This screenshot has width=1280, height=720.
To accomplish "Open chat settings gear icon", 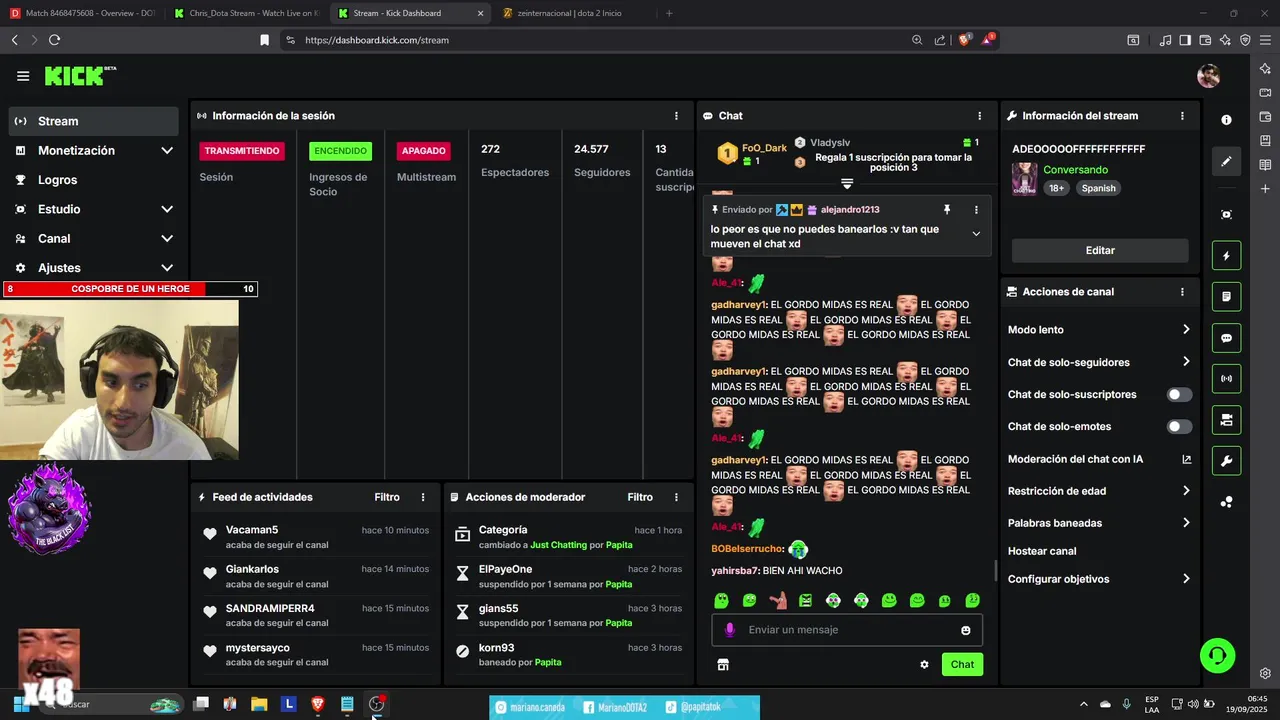I will coord(924,664).
